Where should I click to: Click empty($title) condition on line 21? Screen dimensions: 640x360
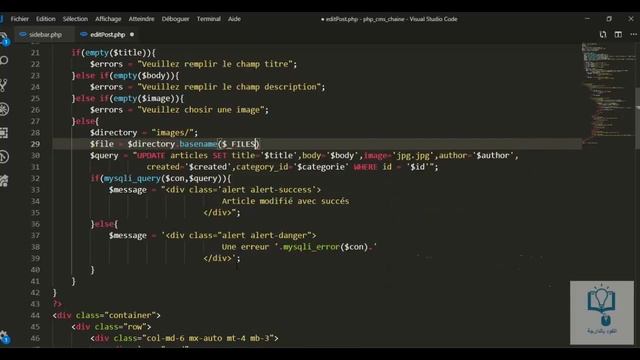pyautogui.click(x=115, y=53)
